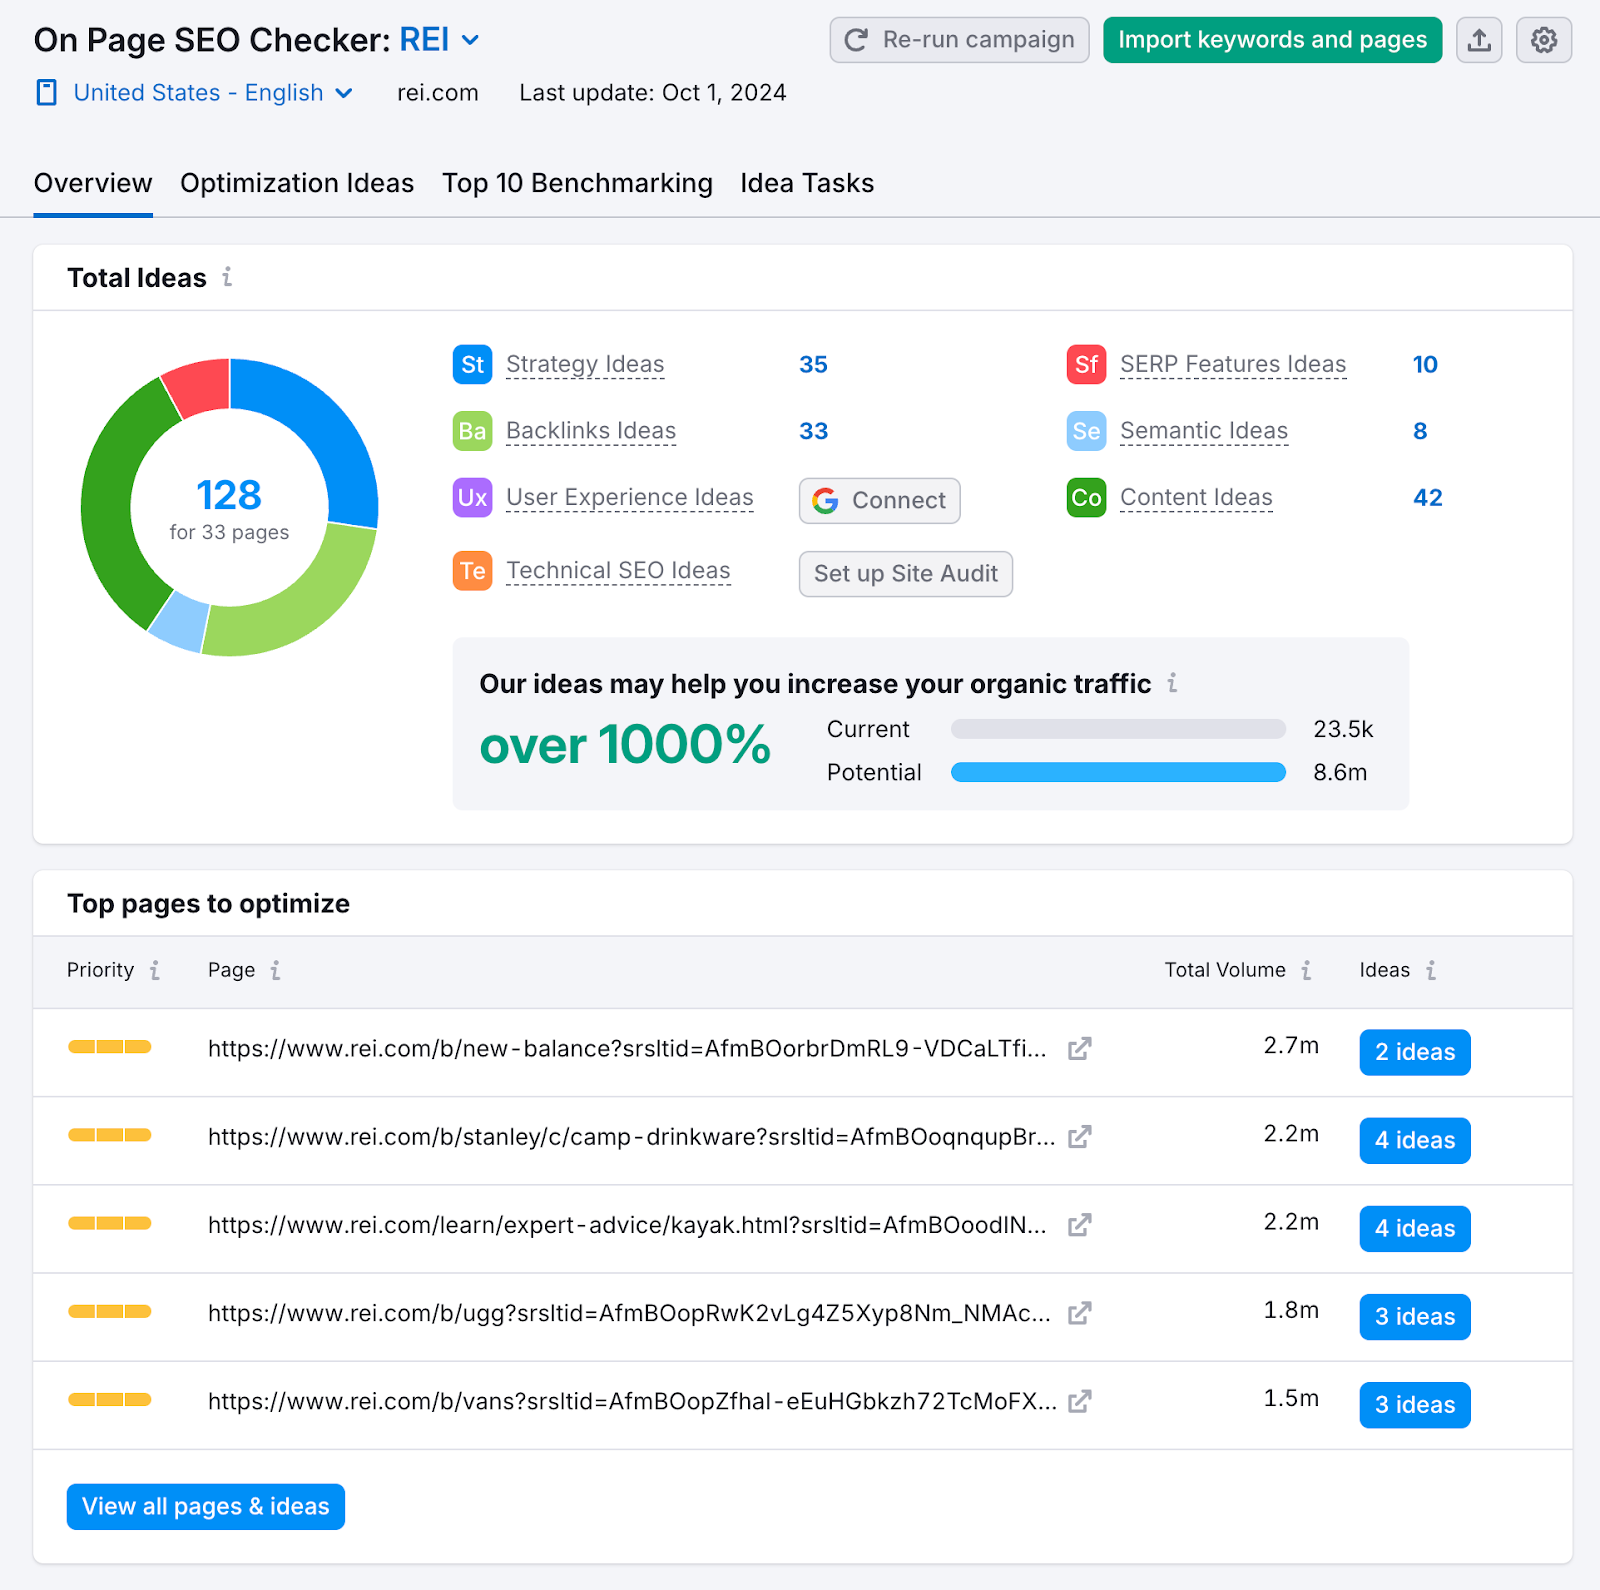Click the Strategy Ideas "St" icon

(471, 365)
